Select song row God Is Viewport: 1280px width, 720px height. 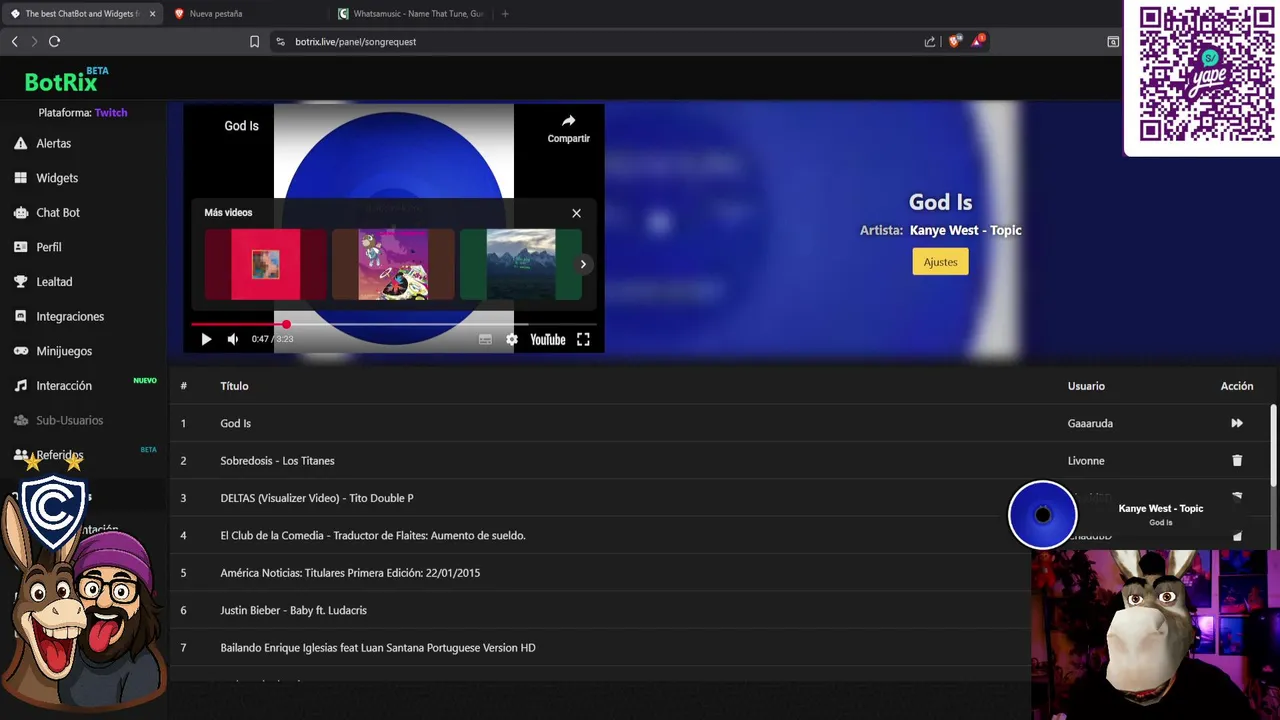[x=720, y=423]
